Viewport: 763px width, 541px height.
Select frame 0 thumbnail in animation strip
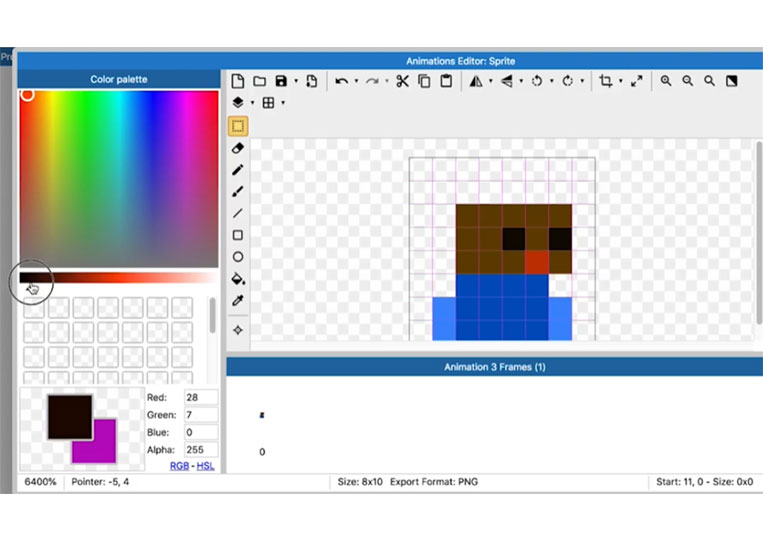262,415
